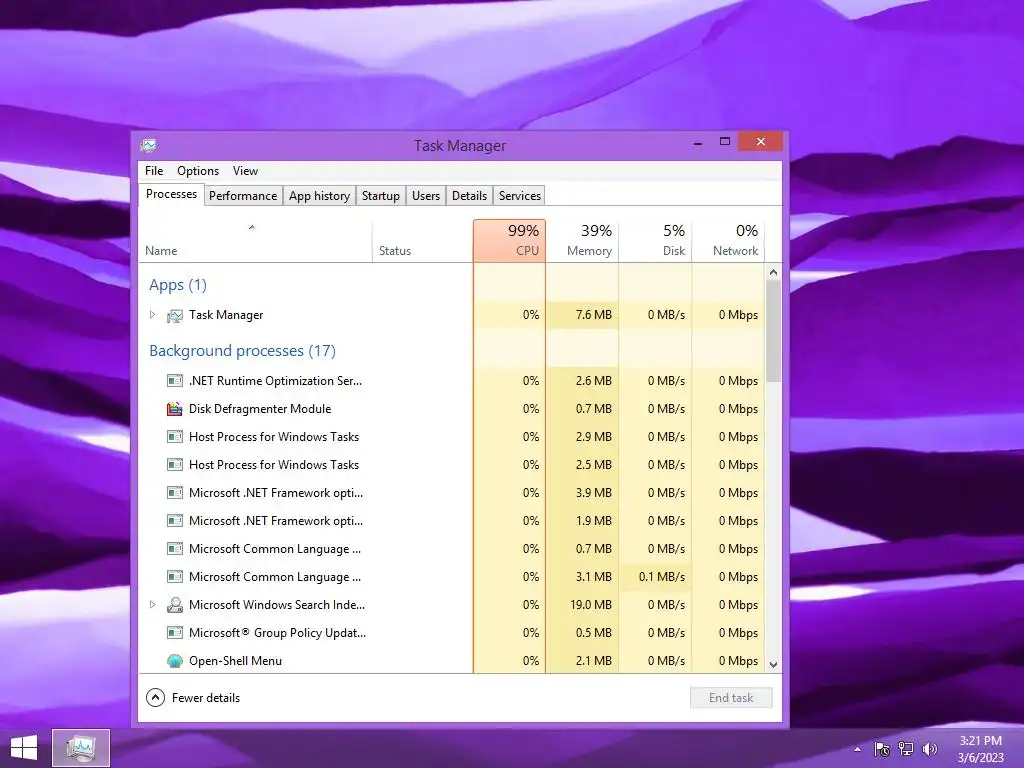Switch to the Performance tab
This screenshot has height=768, width=1024.
243,196
